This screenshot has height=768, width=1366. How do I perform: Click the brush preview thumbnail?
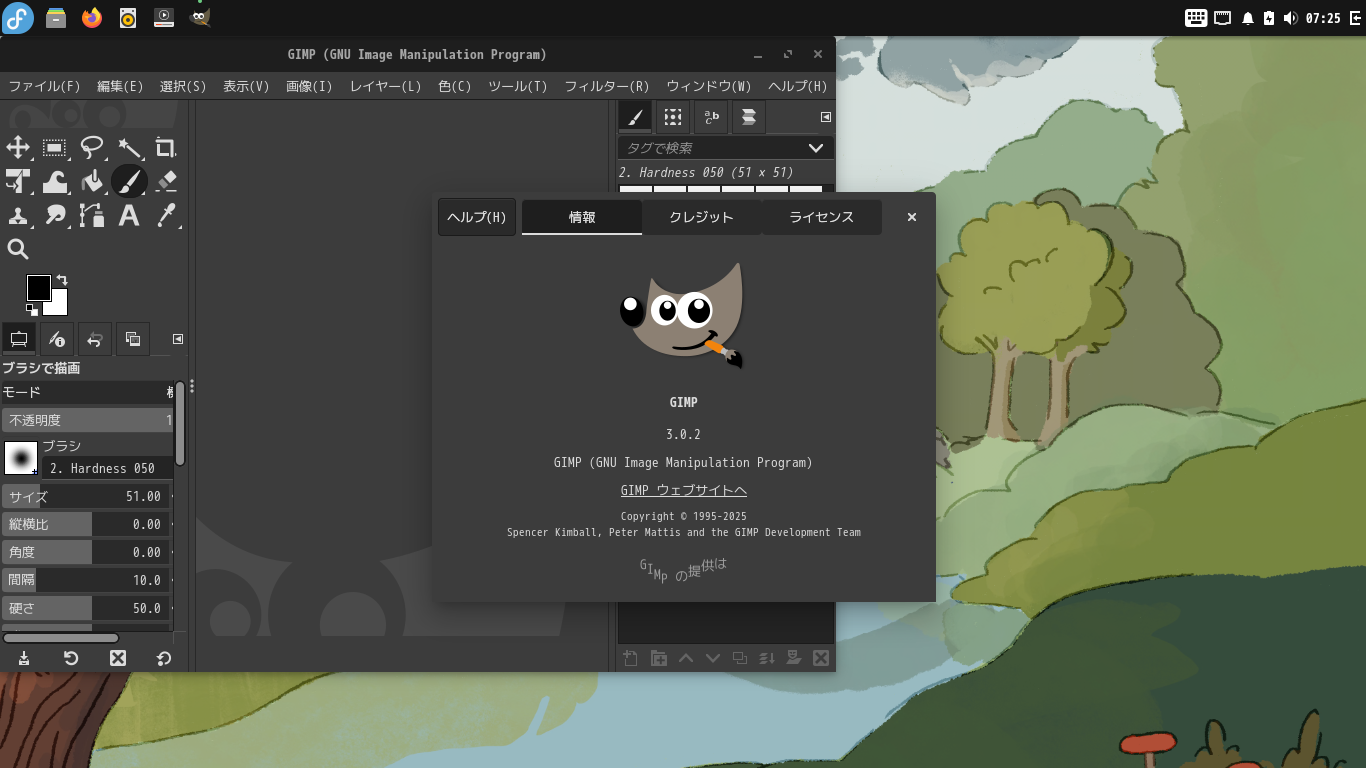[x=21, y=458]
